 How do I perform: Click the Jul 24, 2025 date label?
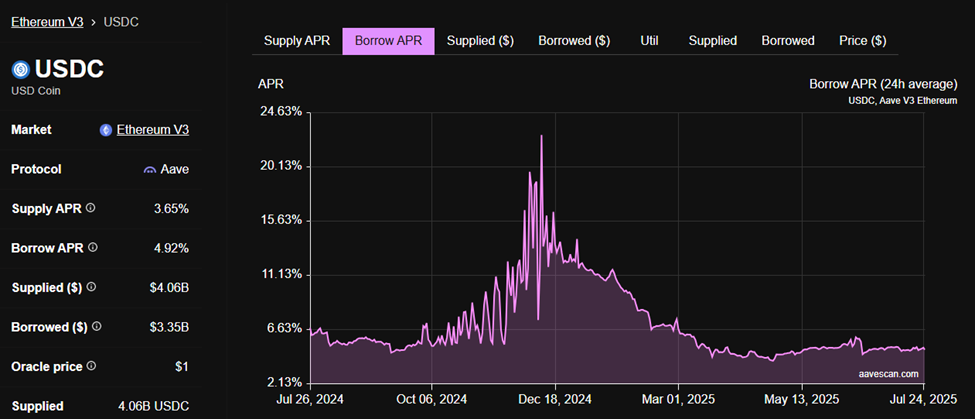[924, 398]
